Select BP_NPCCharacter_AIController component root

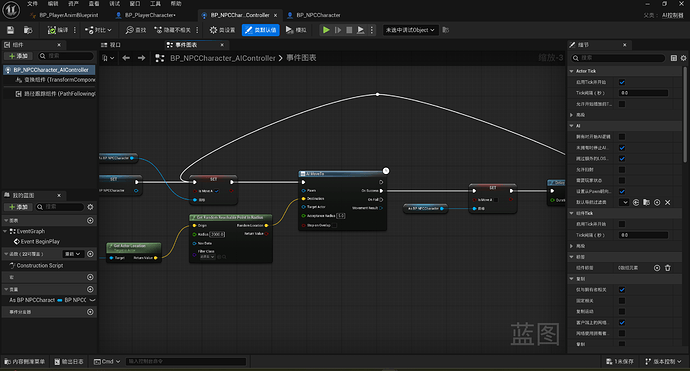click(x=49, y=70)
